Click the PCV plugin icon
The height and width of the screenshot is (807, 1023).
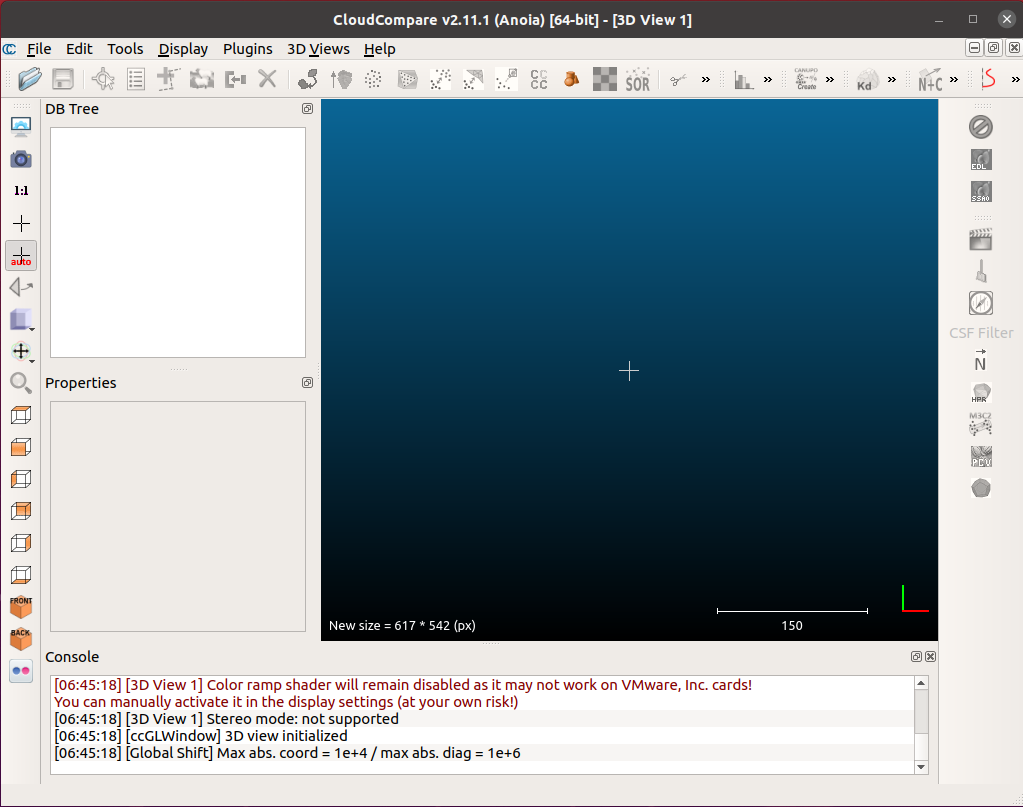(x=981, y=456)
